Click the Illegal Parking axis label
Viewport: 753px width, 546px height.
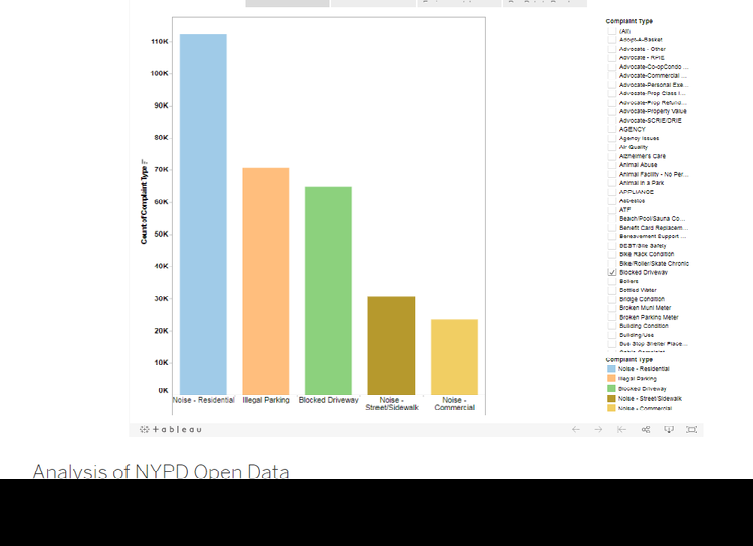pos(266,400)
